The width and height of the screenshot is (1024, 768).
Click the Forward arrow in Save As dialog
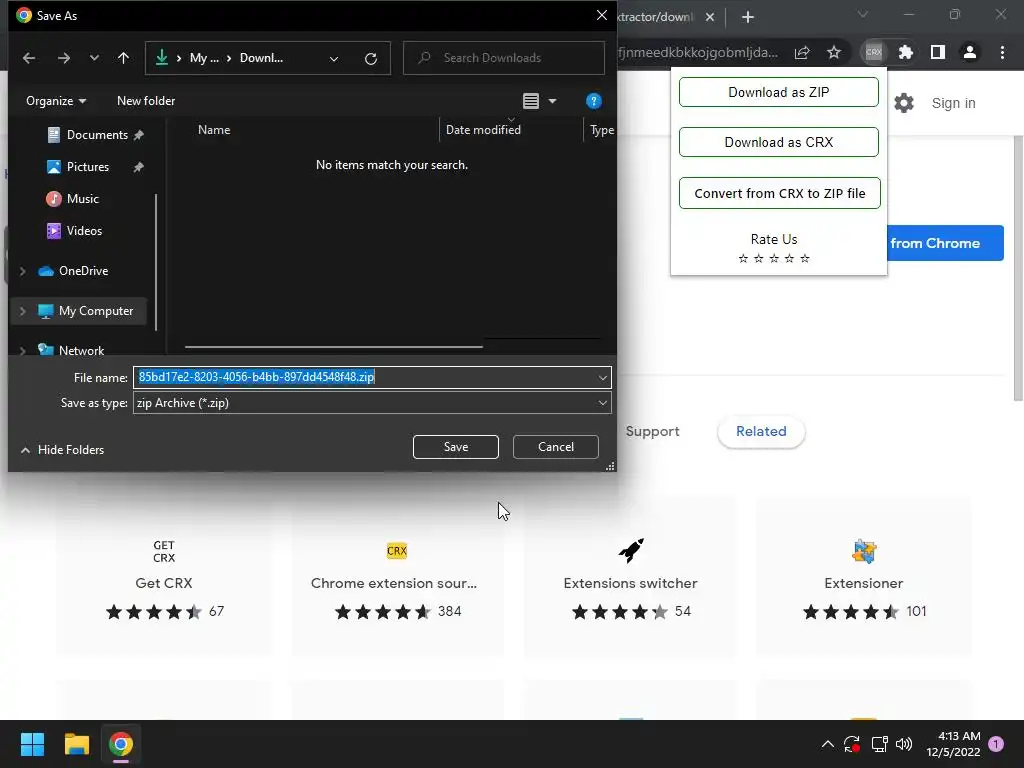coord(63,58)
